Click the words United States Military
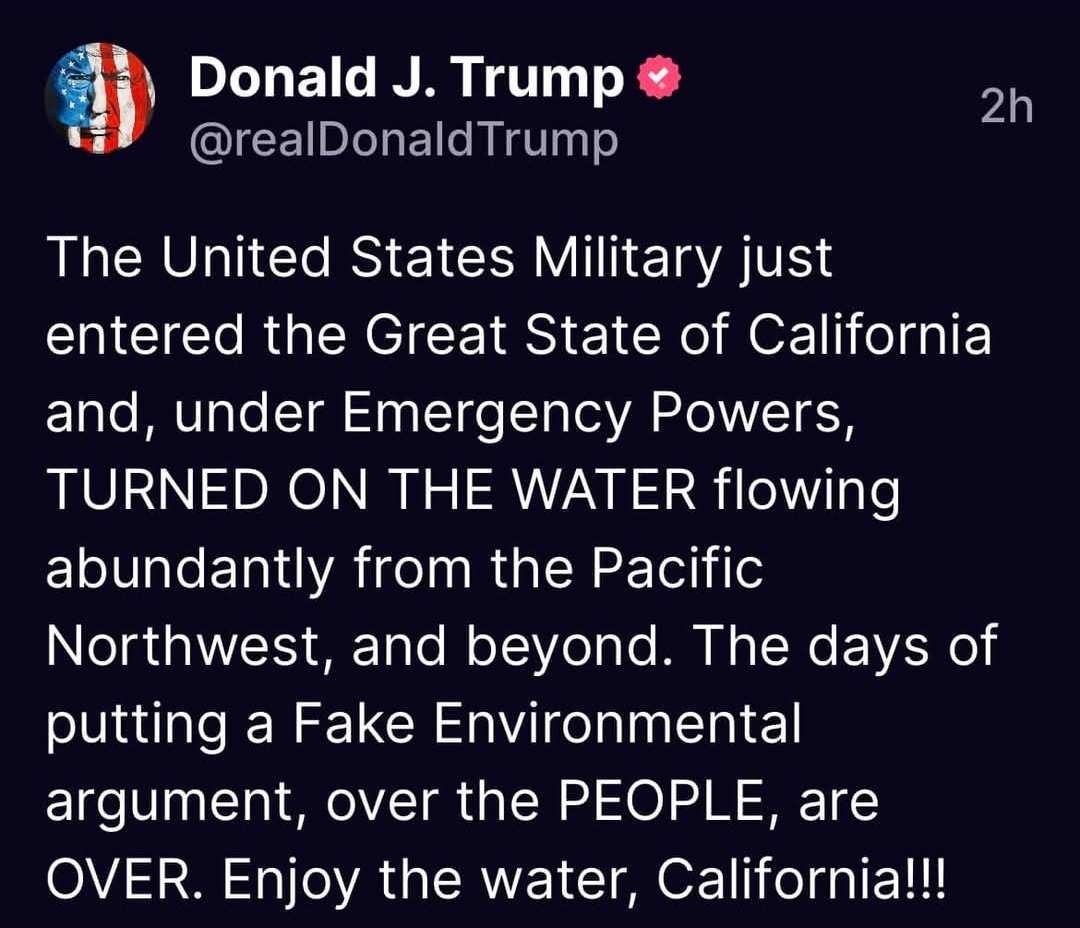Image resolution: width=1080 pixels, height=928 pixels. (x=442, y=258)
